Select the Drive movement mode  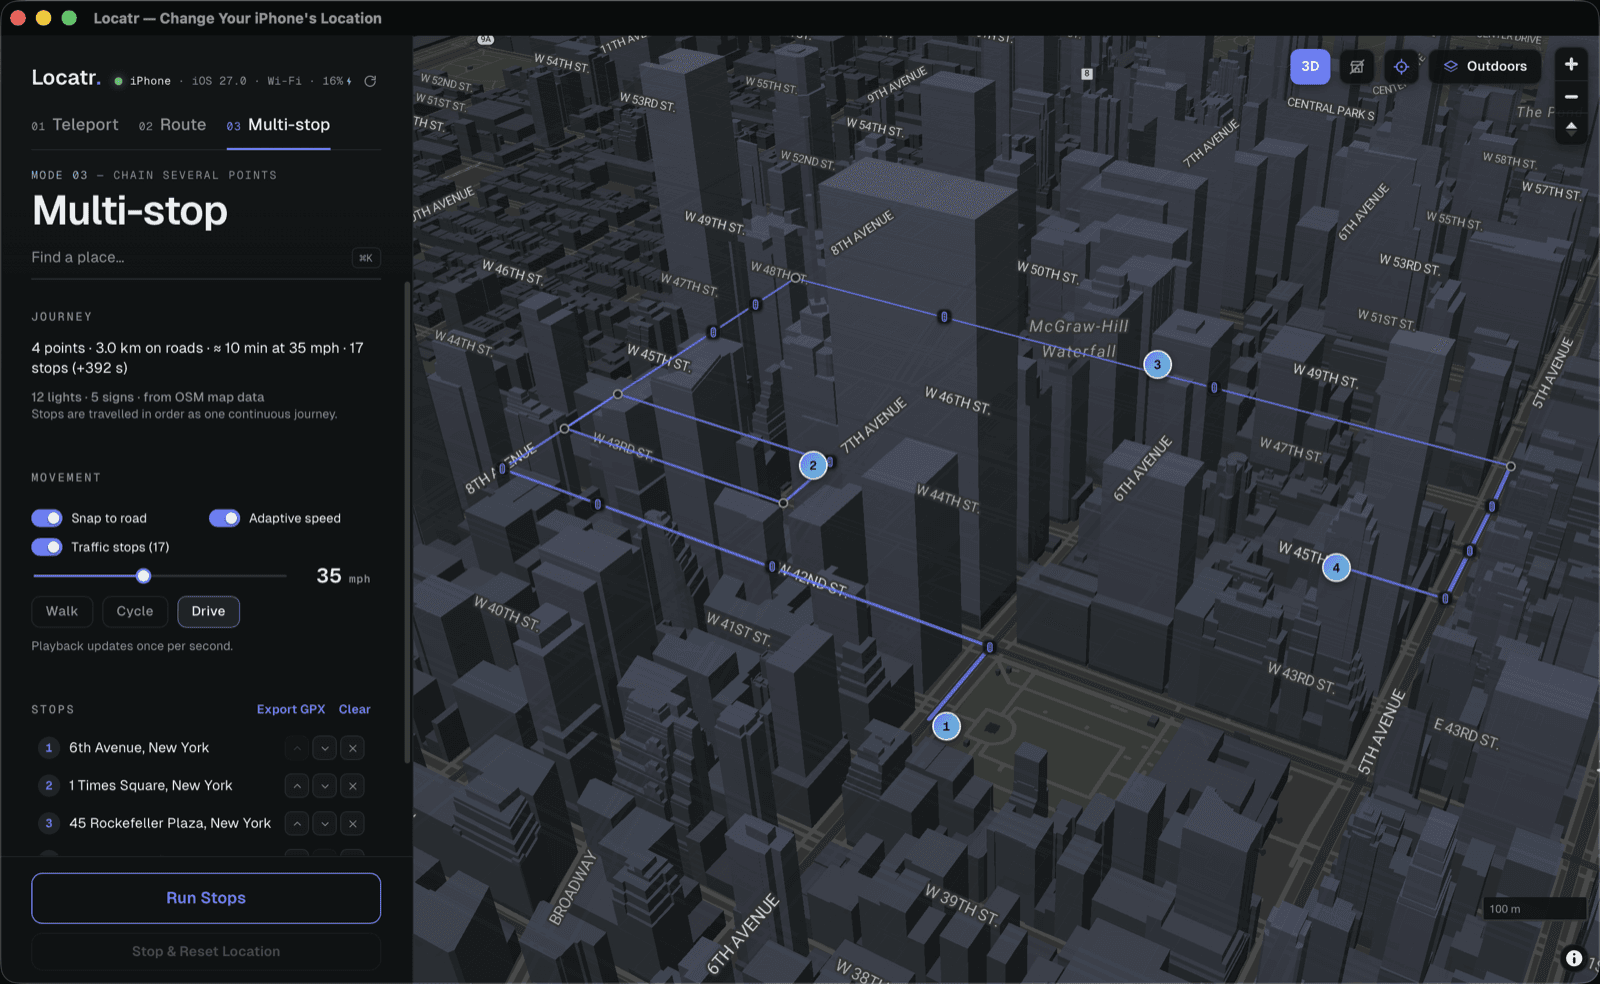(x=208, y=612)
